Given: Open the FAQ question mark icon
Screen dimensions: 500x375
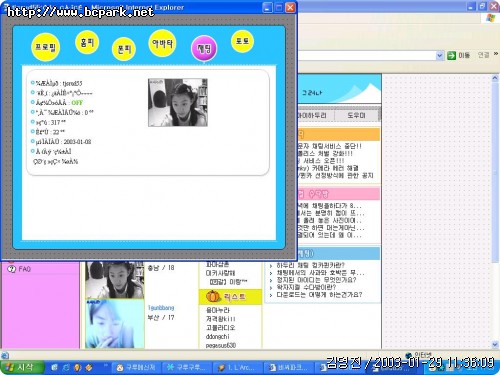Looking at the screenshot, I should coord(12,269).
